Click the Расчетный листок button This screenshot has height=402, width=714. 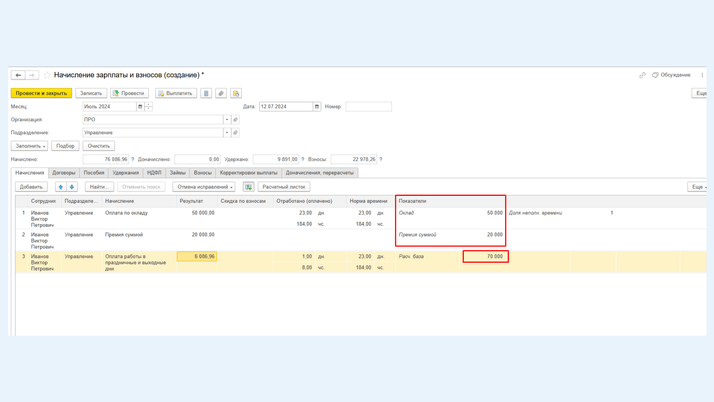(284, 187)
